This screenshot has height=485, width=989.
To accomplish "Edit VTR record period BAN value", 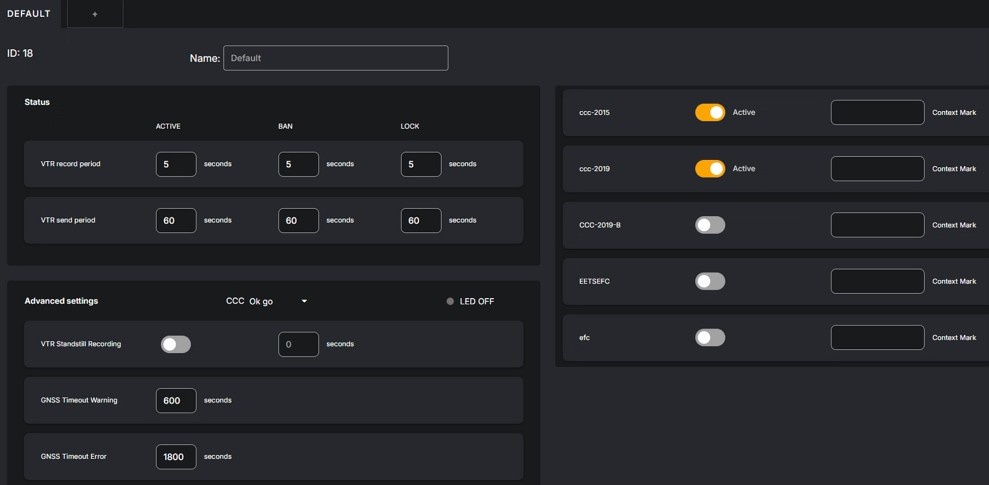I will click(298, 164).
